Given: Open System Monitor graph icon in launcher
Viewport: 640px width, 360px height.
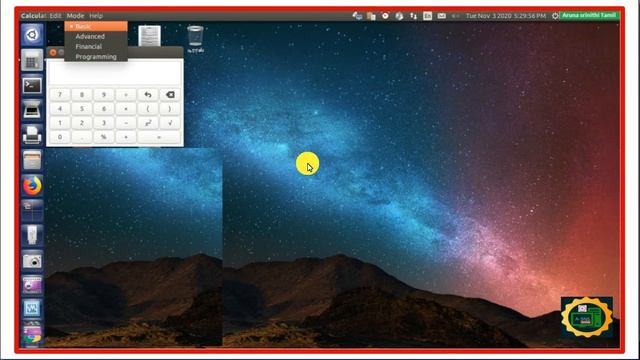Looking at the screenshot, I should (x=32, y=309).
